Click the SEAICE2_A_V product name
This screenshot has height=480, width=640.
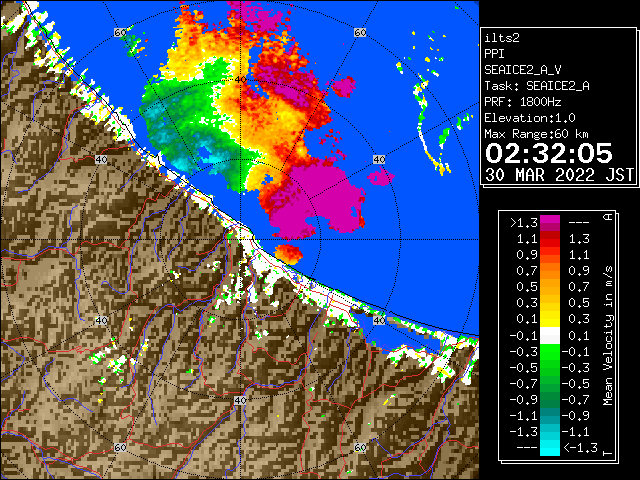point(522,70)
